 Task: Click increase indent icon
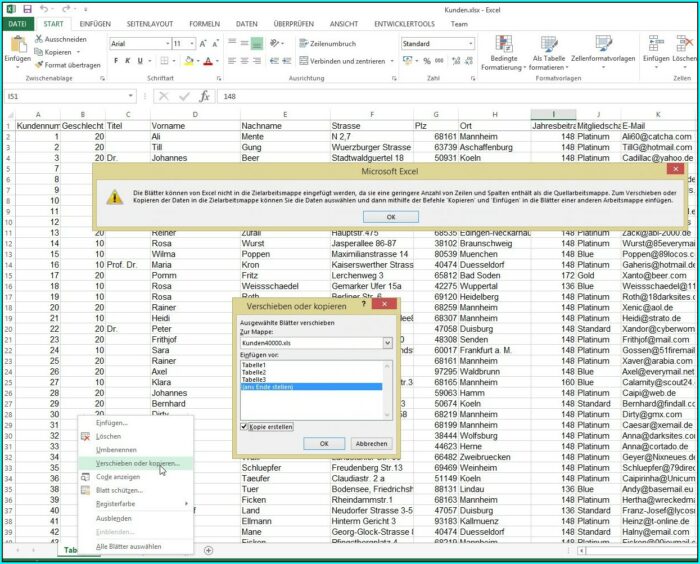287,61
